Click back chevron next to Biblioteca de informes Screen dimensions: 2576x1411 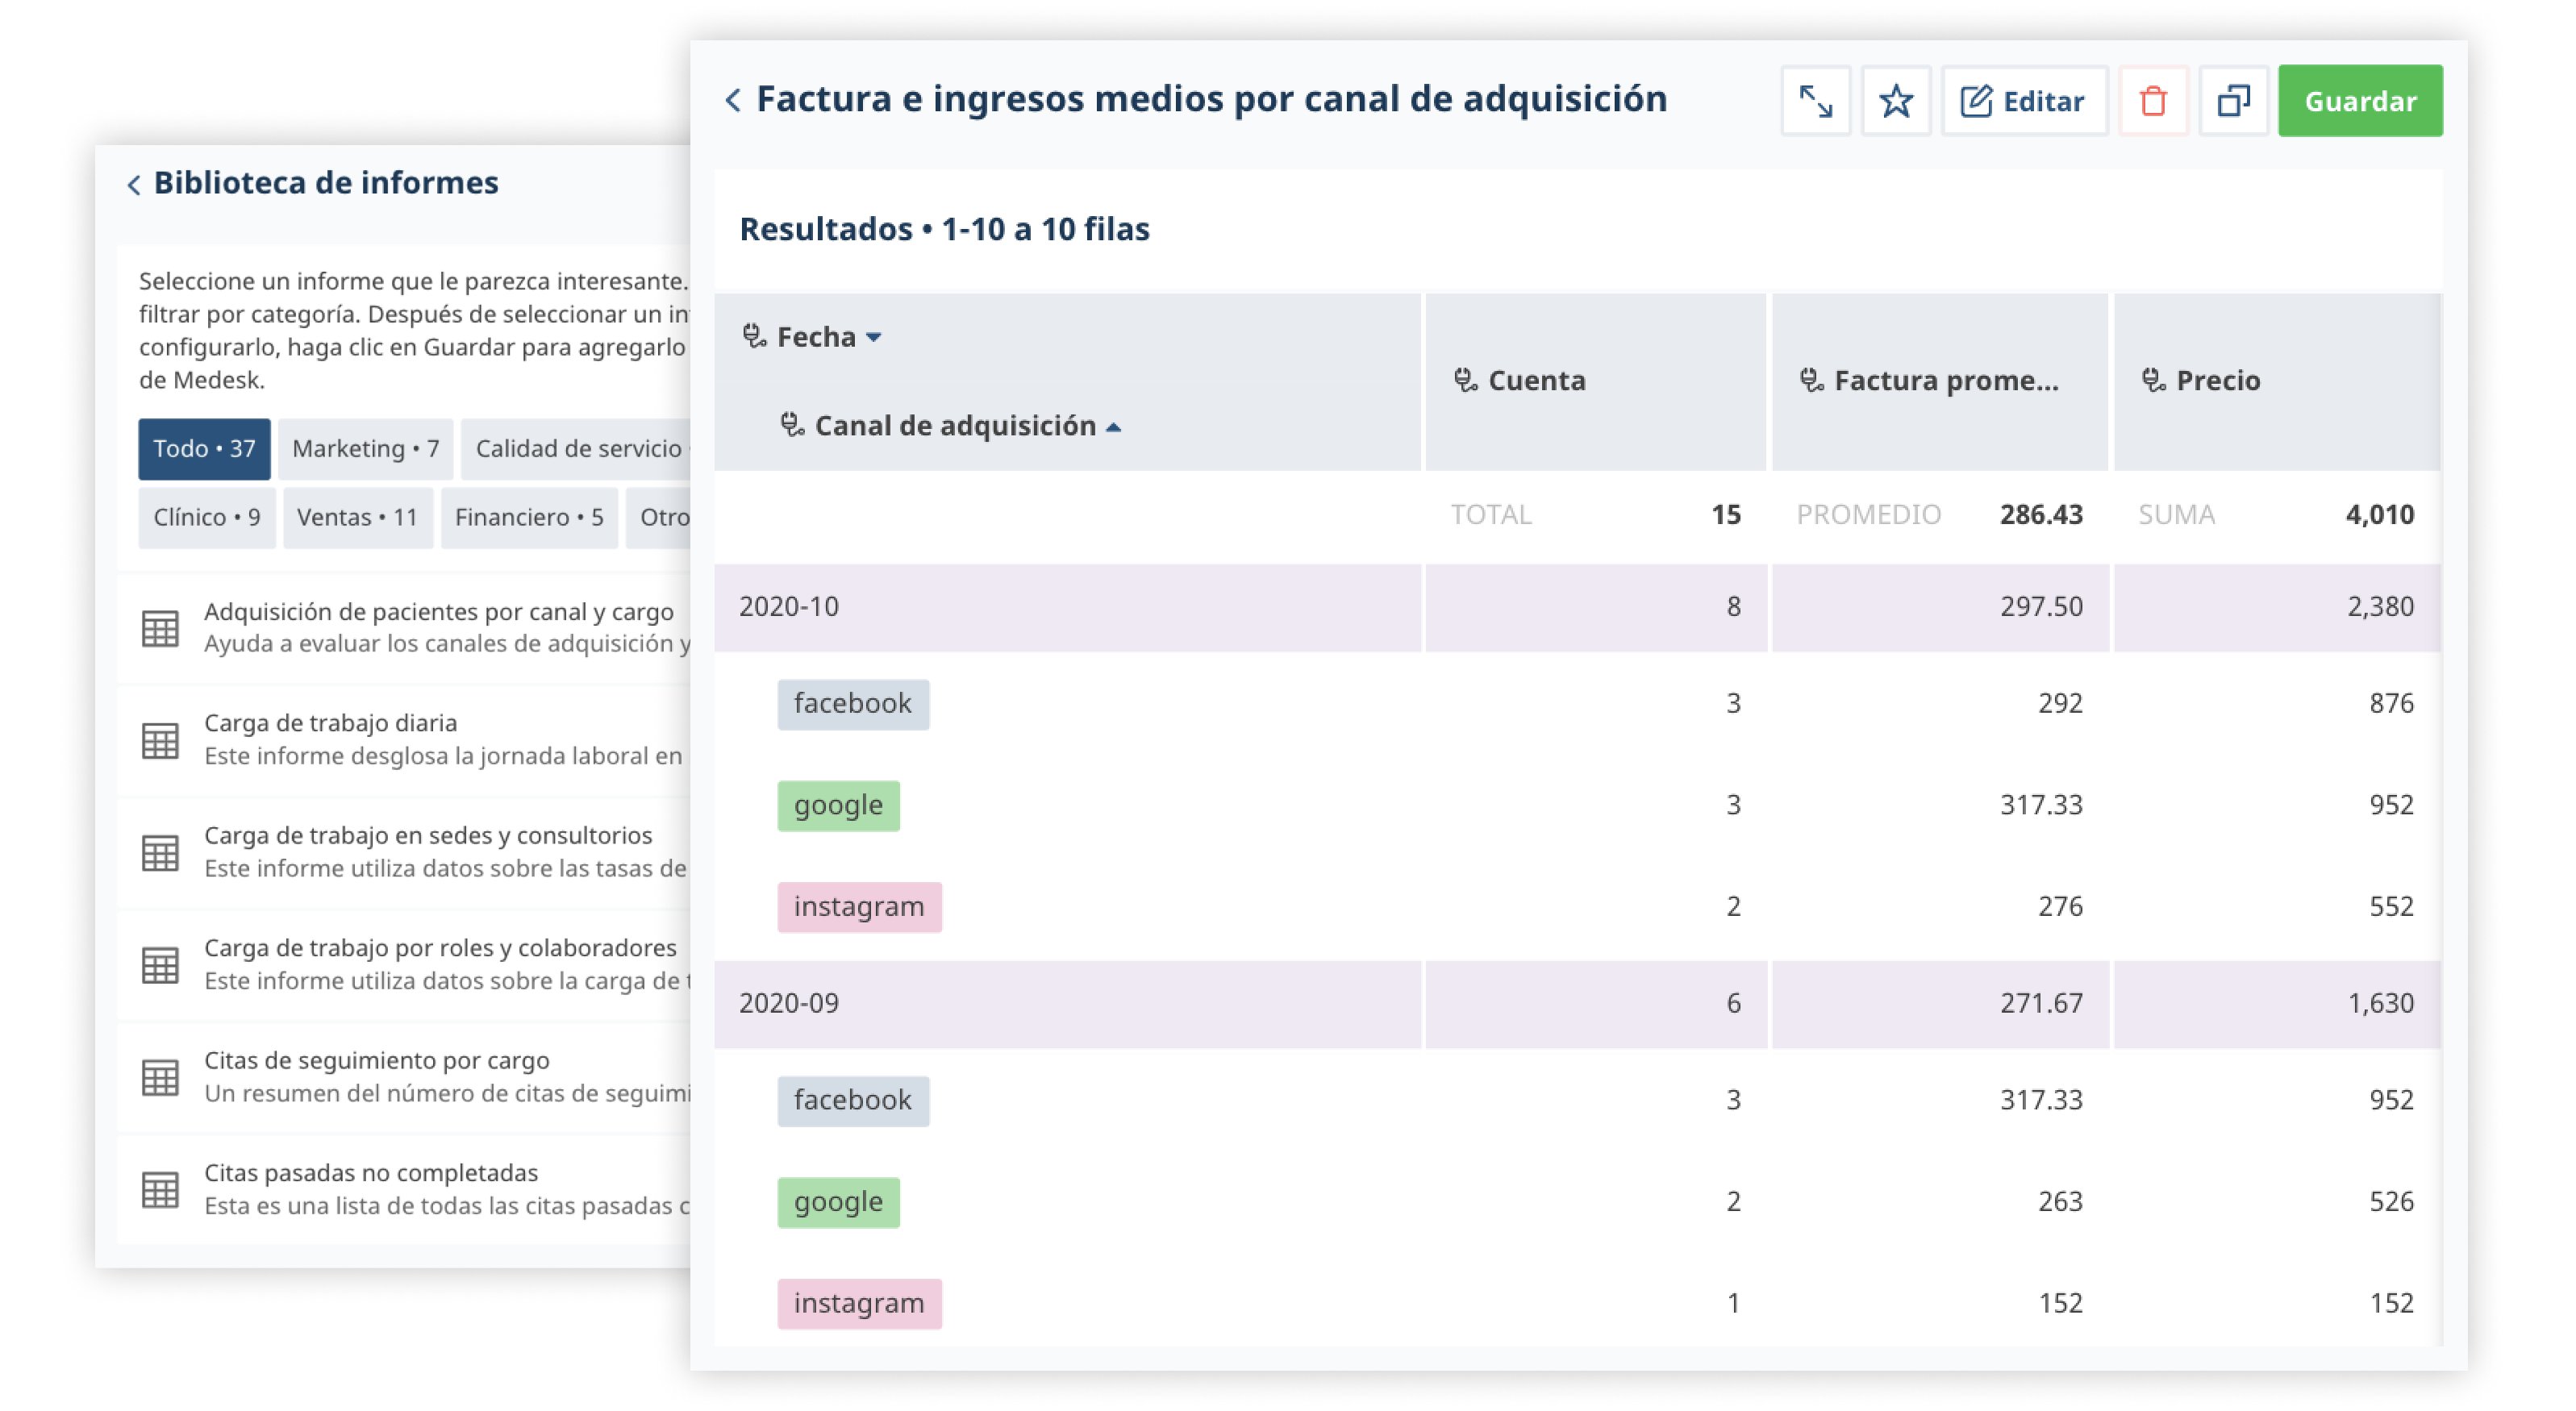click(x=133, y=184)
